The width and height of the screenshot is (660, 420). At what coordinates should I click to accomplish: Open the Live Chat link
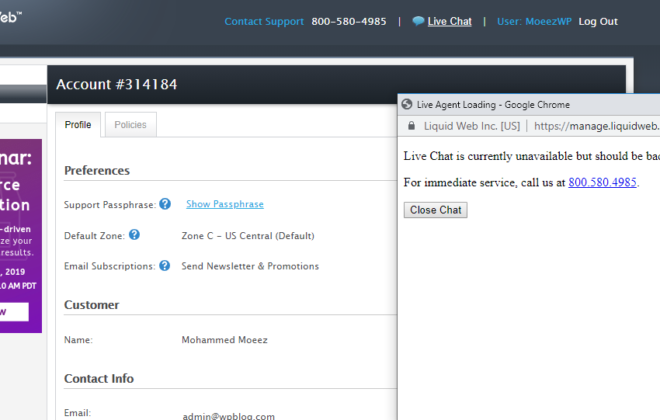click(450, 21)
